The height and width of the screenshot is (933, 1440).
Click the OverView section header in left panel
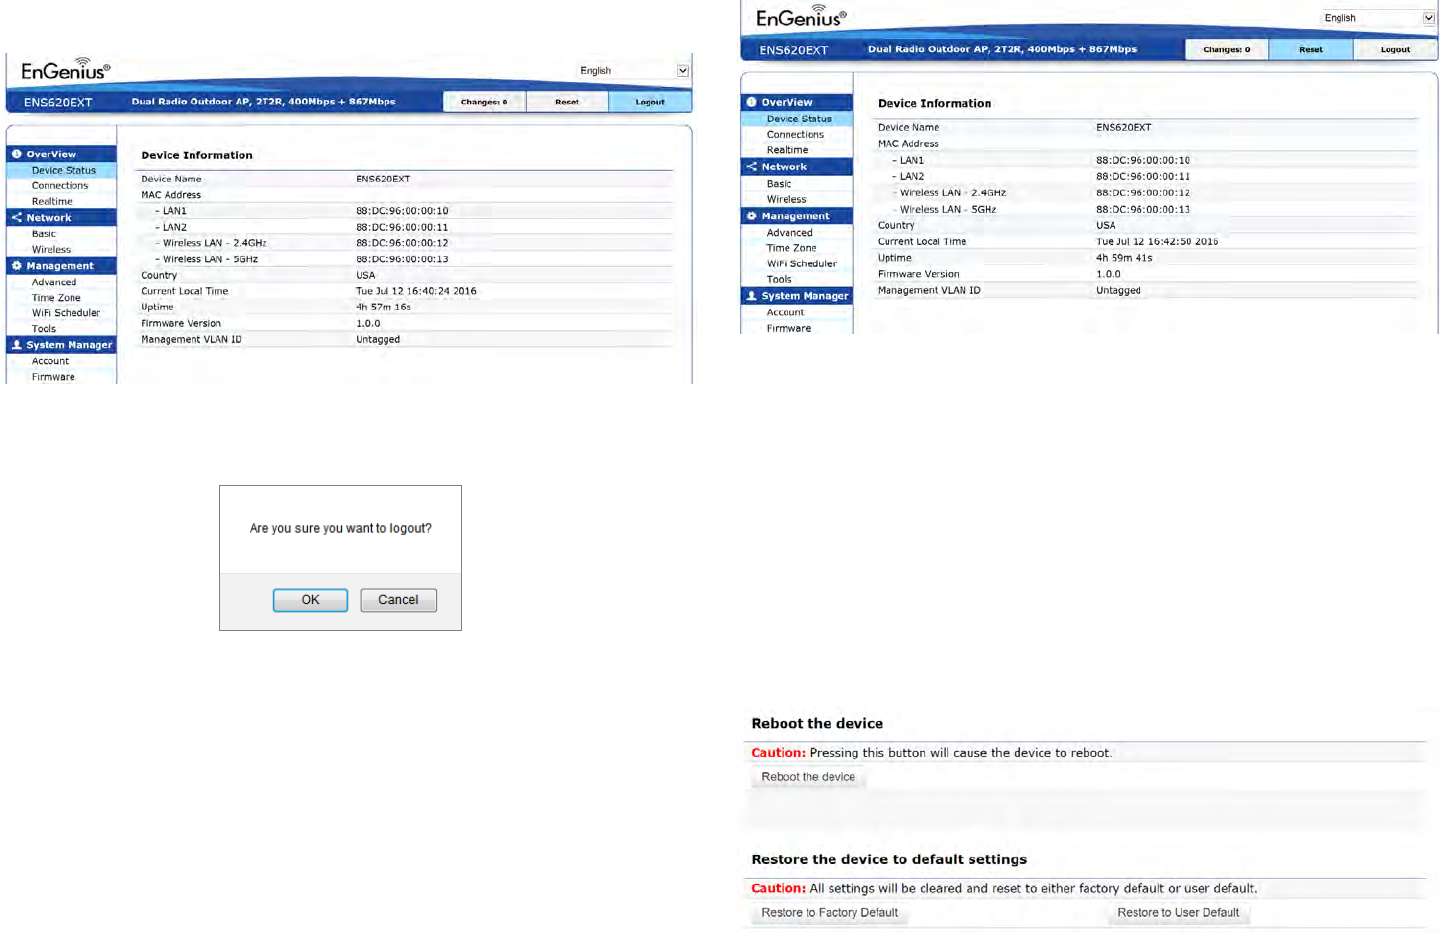pos(61,154)
